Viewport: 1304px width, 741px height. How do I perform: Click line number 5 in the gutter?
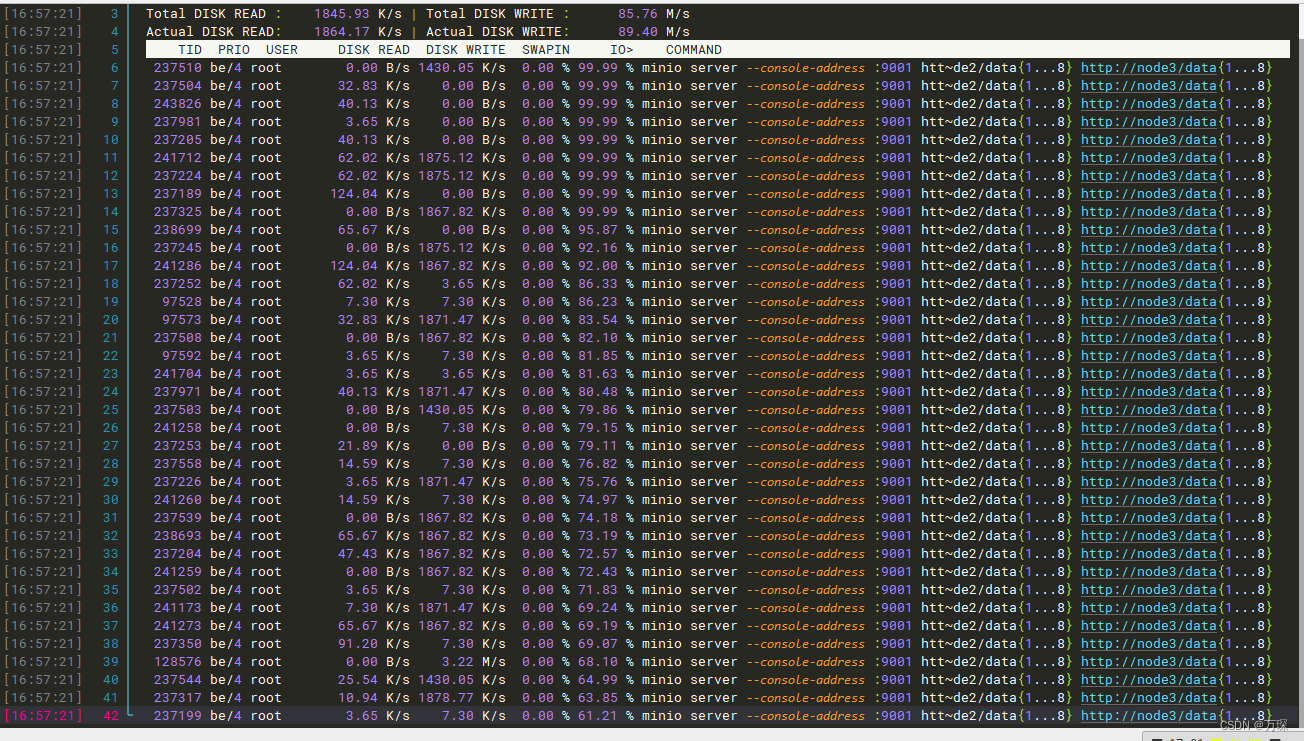coord(114,50)
